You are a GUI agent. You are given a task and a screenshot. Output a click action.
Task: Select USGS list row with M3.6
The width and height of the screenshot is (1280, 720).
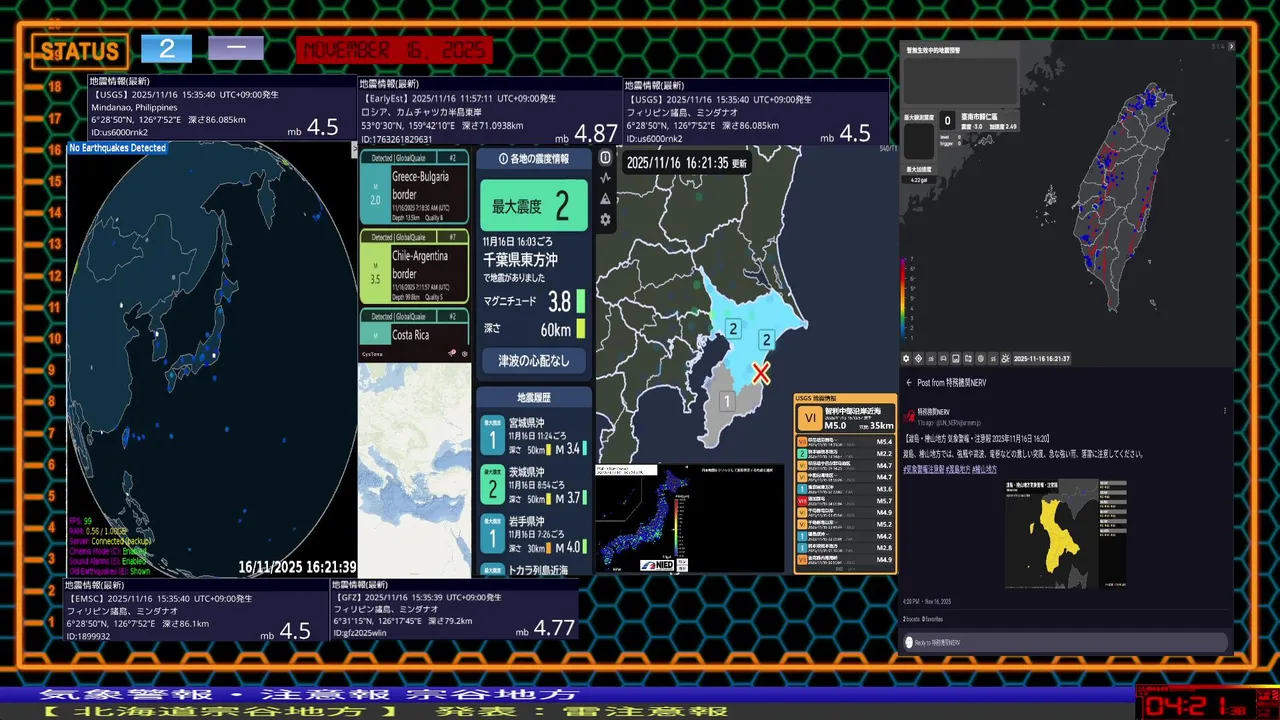pyautogui.click(x=846, y=489)
